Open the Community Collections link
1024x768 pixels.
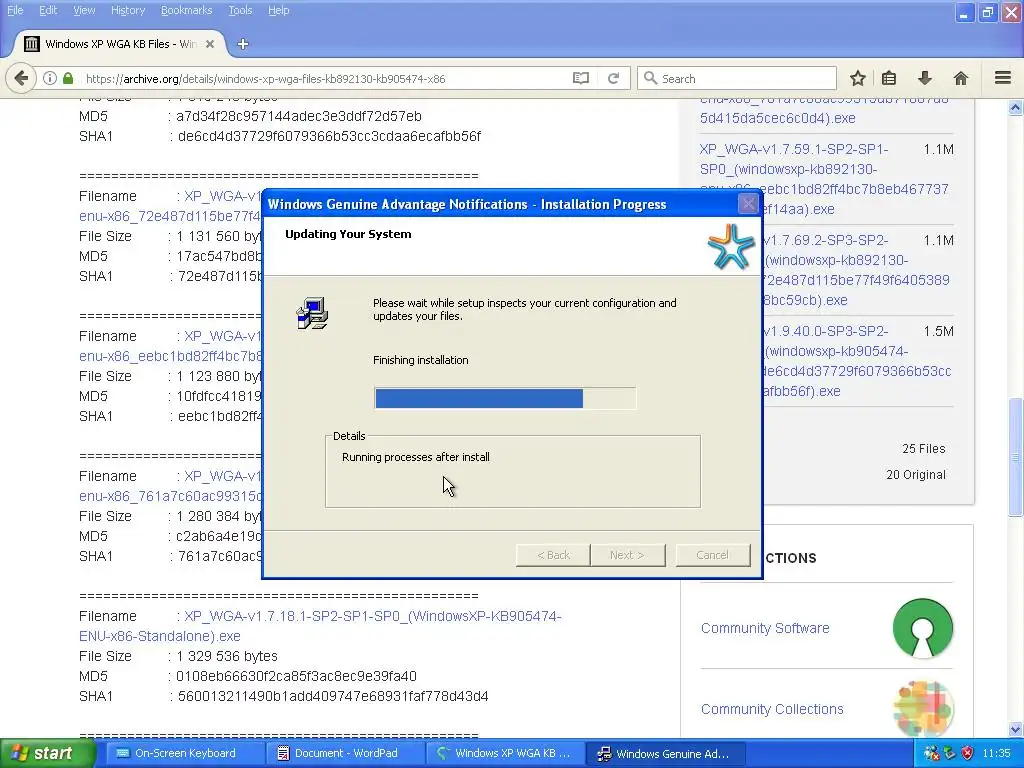(x=772, y=709)
